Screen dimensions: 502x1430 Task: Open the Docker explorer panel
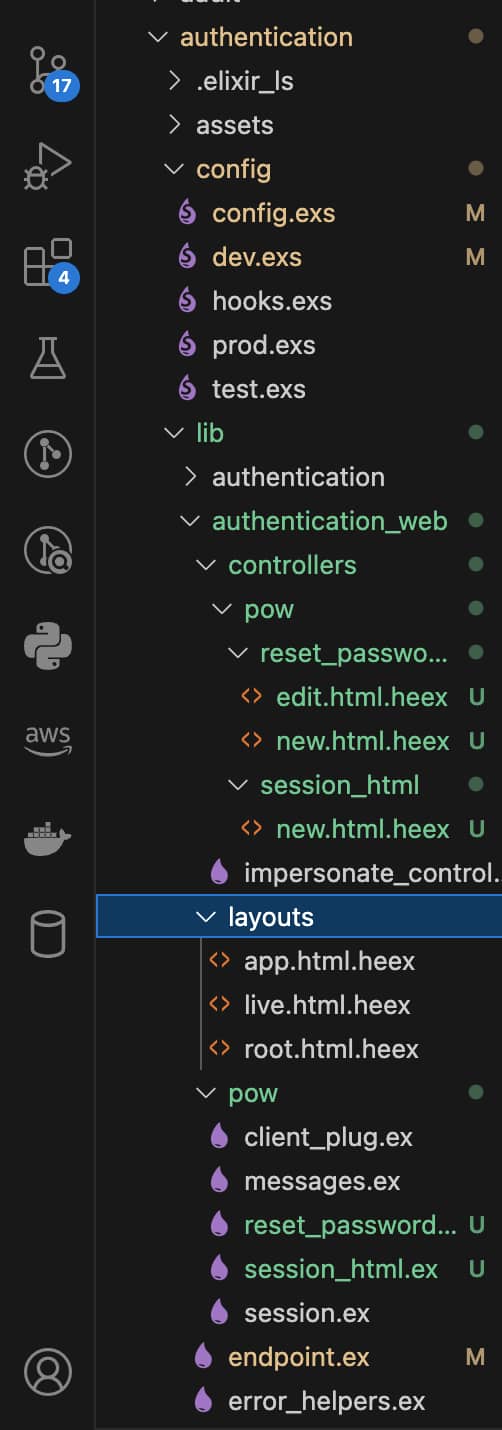(48, 839)
